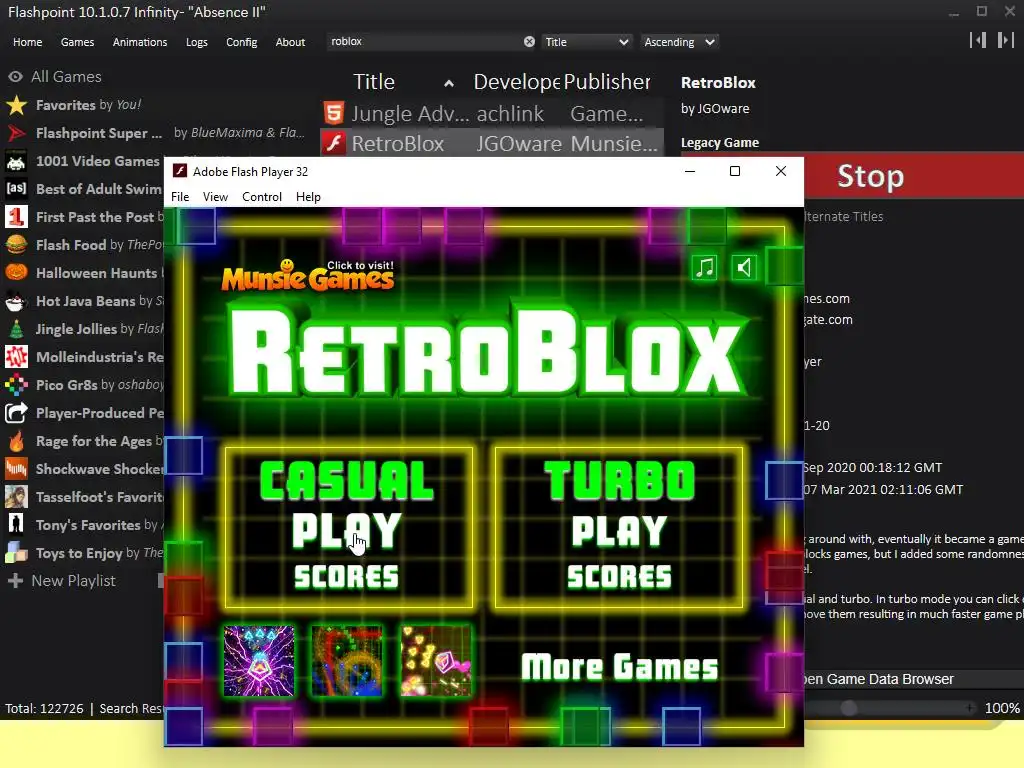Viewport: 1024px width, 768px height.
Task: Click the Molleindustria playlist icon
Action: (x=16, y=357)
